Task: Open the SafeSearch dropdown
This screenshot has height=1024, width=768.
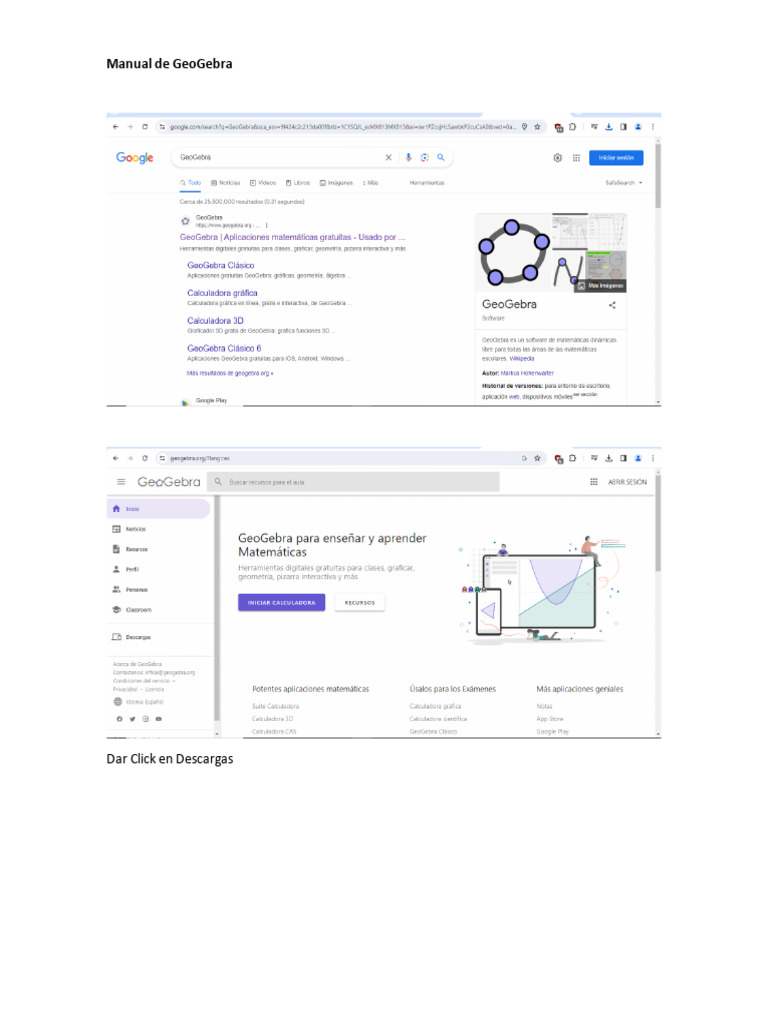Action: pyautogui.click(x=624, y=183)
